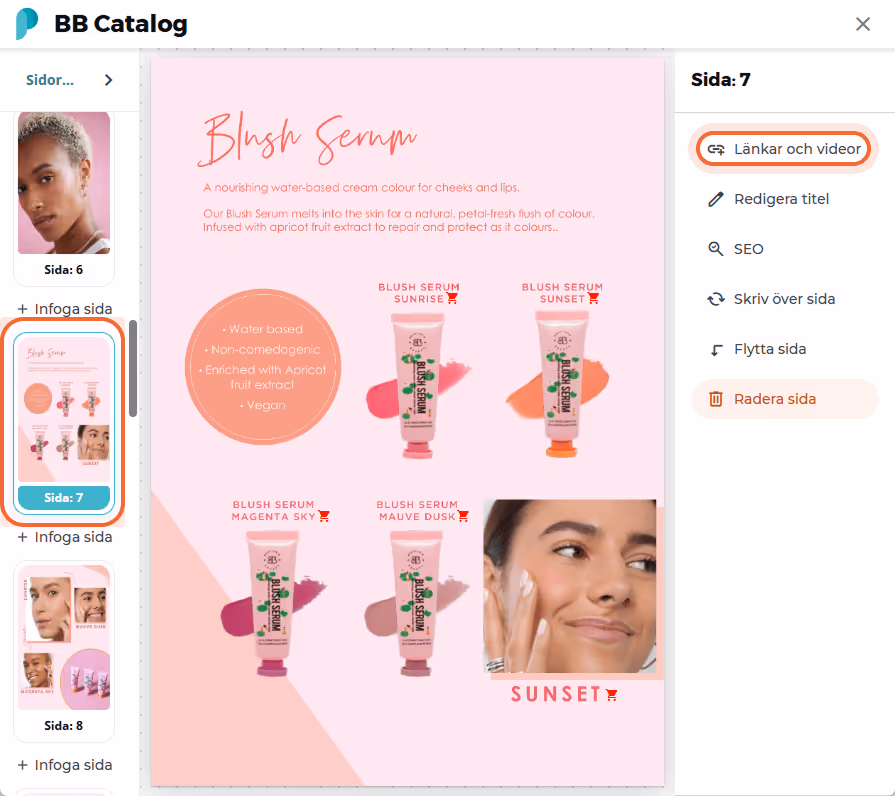
Task: Expand the Sidor panel chevron
Action: [x=108, y=80]
